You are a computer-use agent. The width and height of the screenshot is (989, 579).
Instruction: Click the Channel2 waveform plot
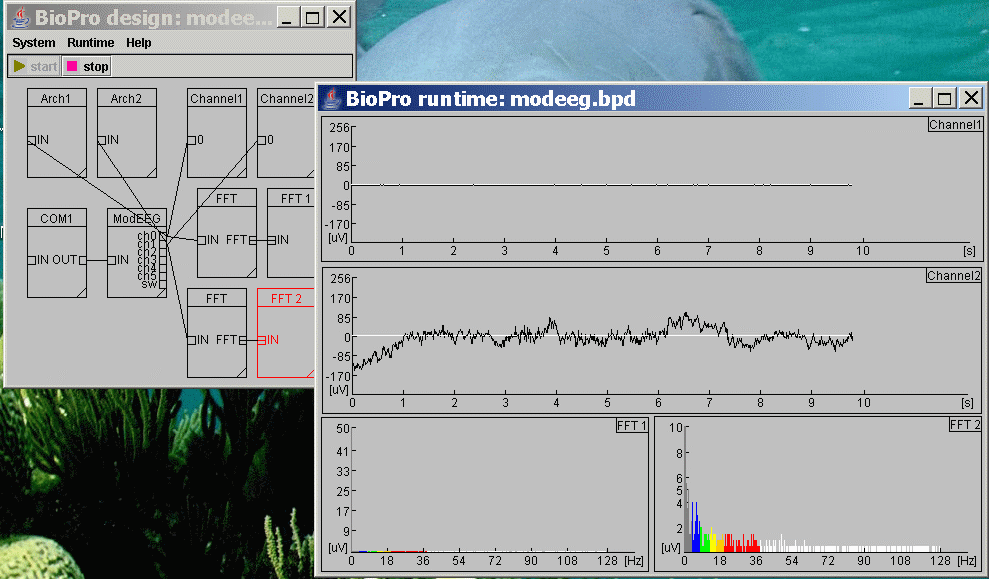[x=600, y=335]
